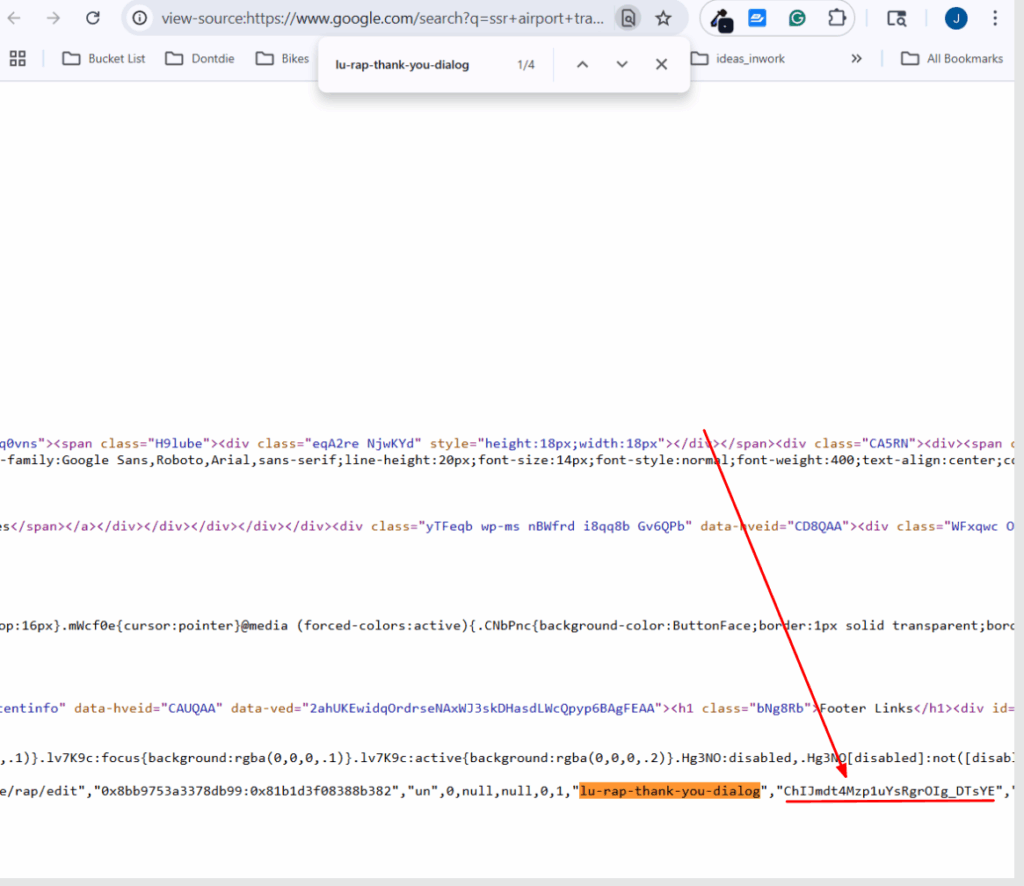This screenshot has height=886, width=1024.
Task: Click the find-in-page icon in address bar
Action: point(627,18)
